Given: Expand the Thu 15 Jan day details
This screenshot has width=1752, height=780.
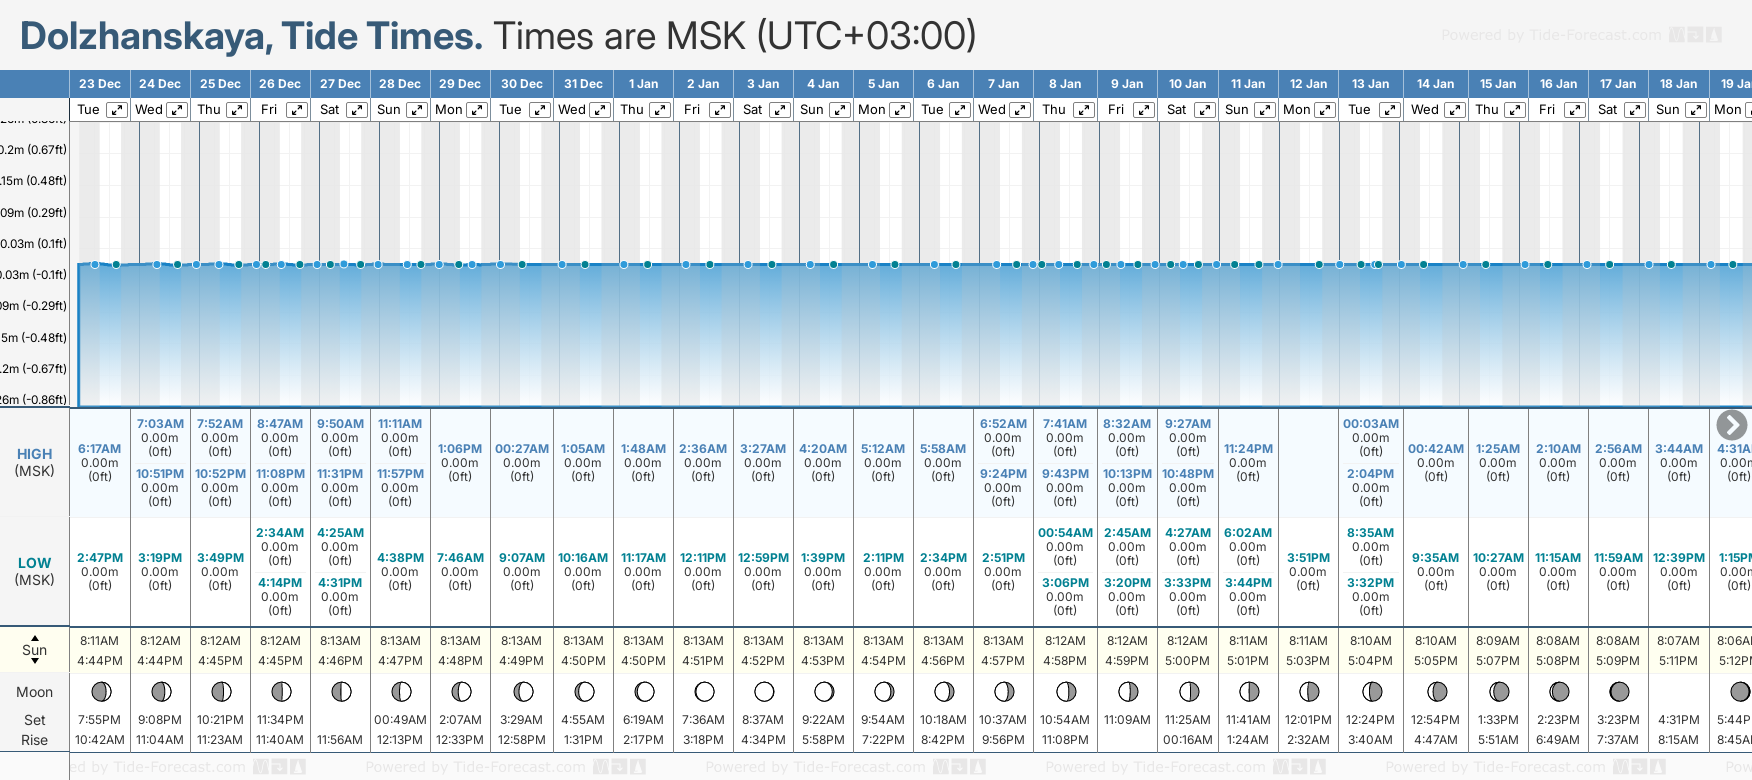Looking at the screenshot, I should click(1515, 110).
